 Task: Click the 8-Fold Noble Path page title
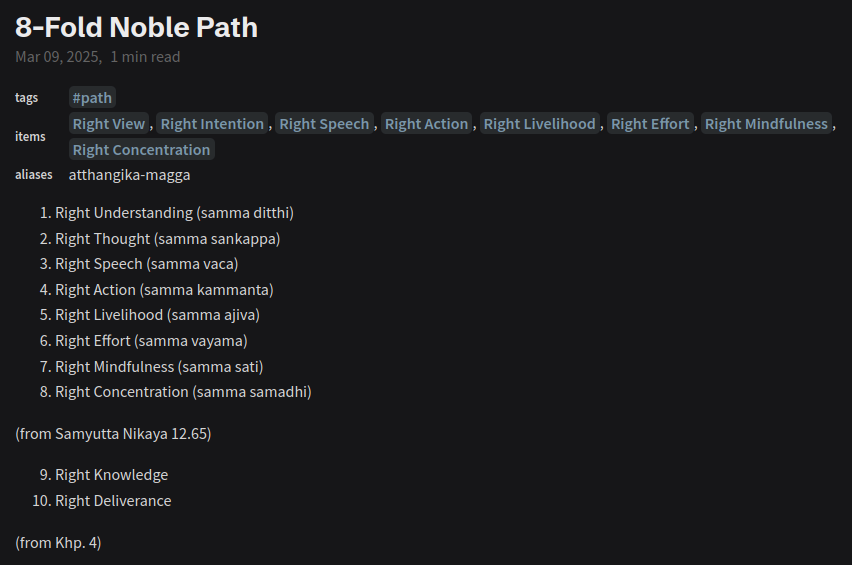coord(136,27)
